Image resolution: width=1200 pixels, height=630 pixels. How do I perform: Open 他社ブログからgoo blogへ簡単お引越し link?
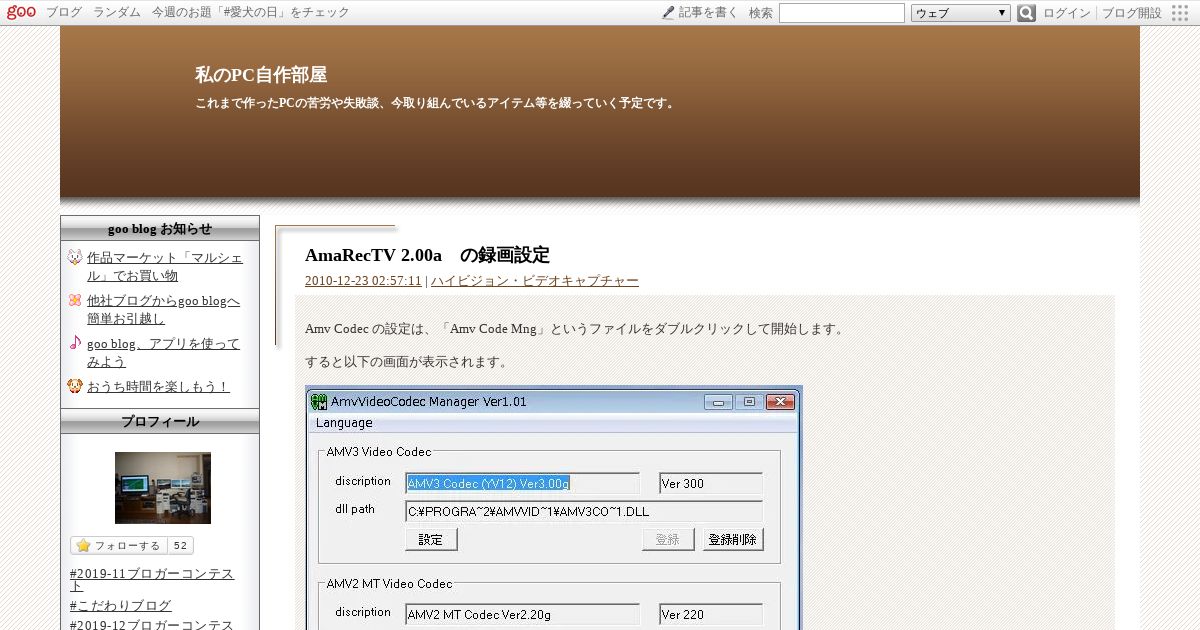(164, 309)
